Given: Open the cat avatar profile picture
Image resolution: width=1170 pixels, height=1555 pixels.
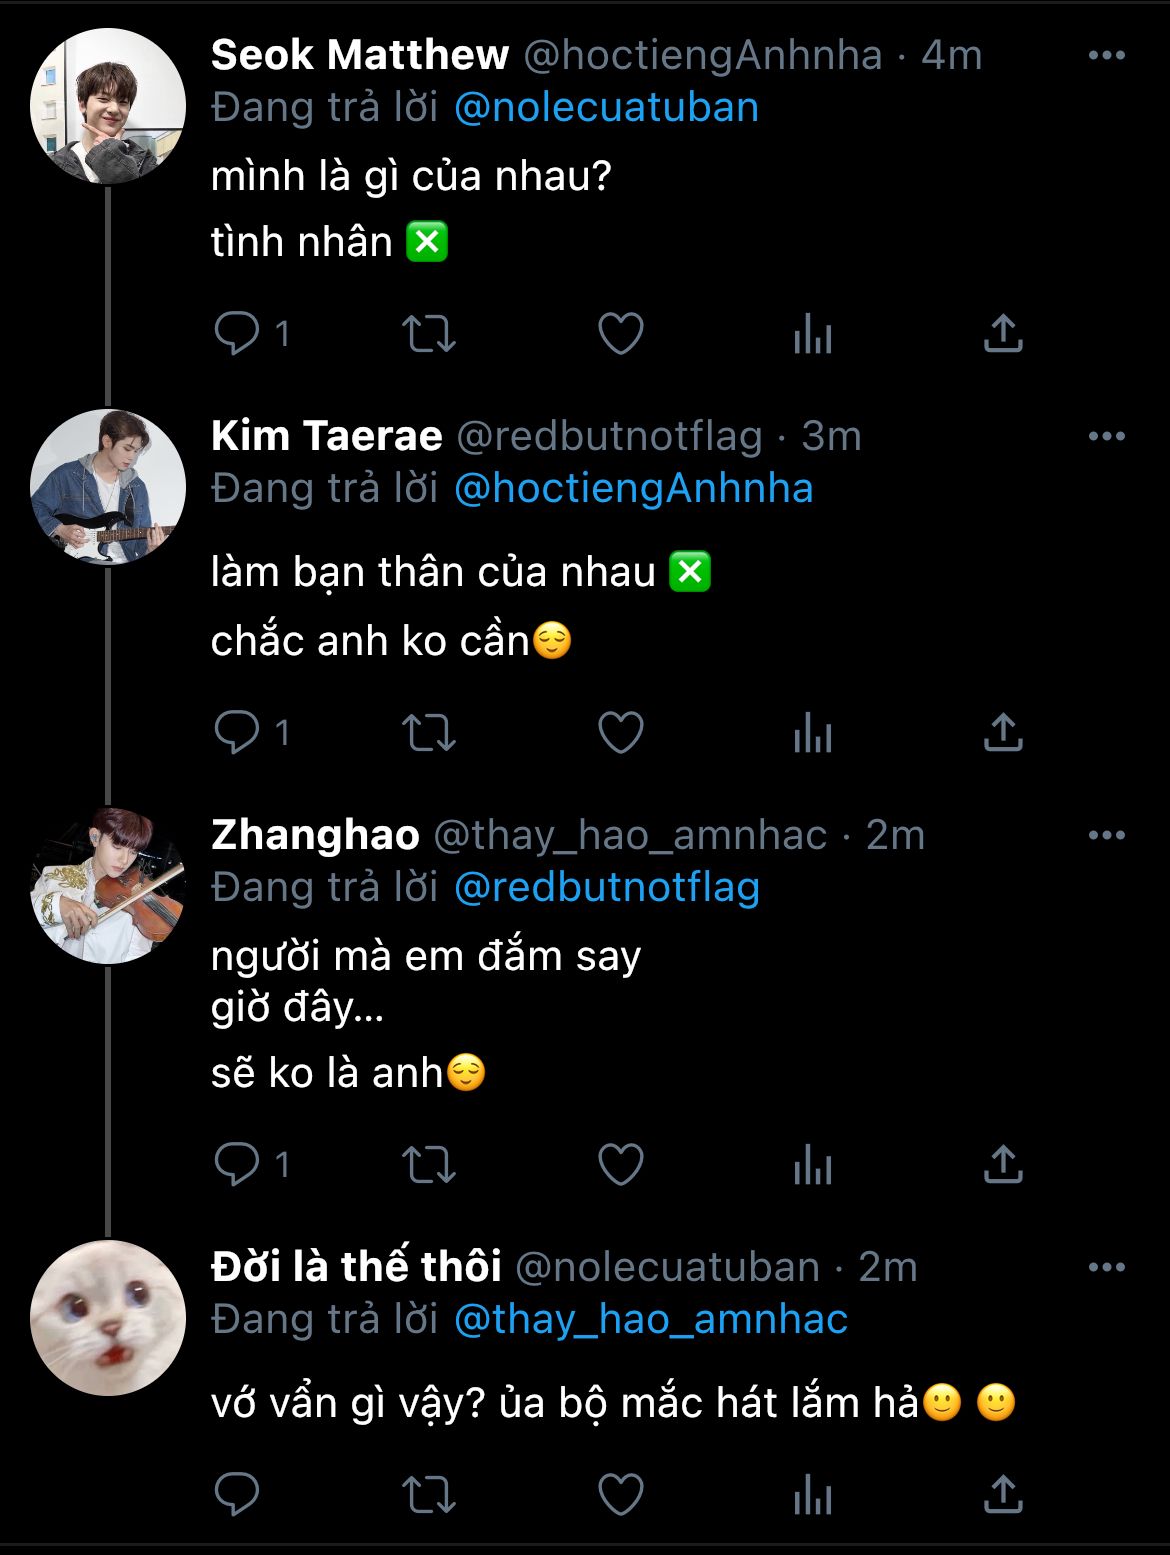Looking at the screenshot, I should [x=108, y=1318].
